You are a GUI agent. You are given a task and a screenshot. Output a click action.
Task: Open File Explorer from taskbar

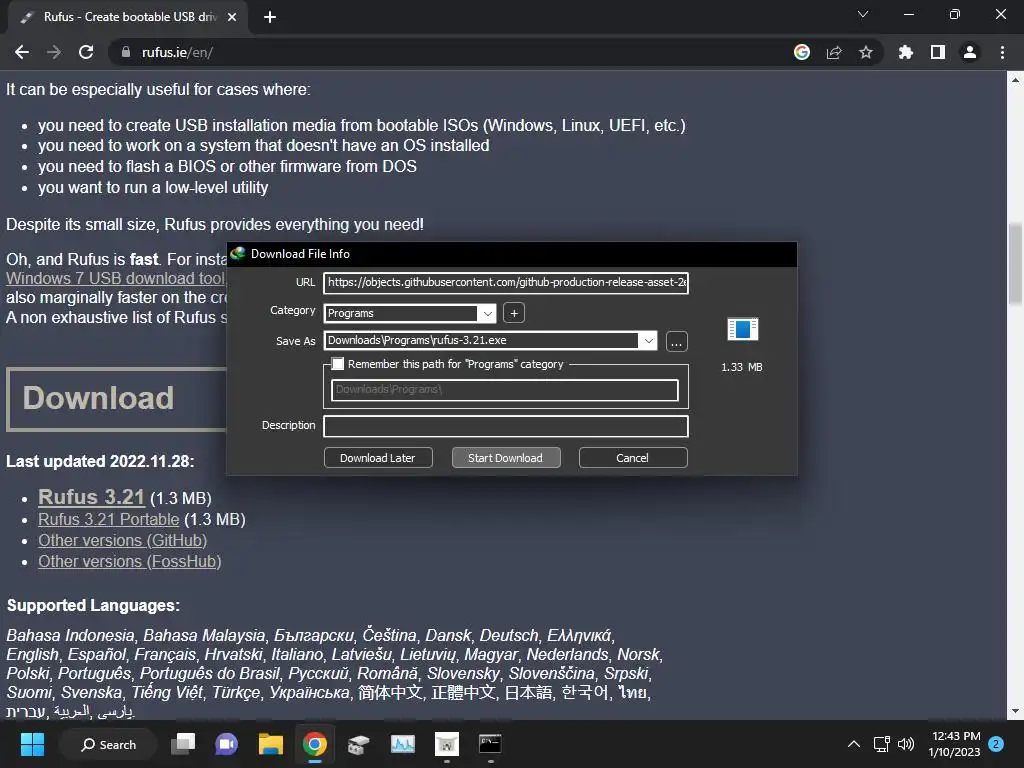click(x=270, y=744)
